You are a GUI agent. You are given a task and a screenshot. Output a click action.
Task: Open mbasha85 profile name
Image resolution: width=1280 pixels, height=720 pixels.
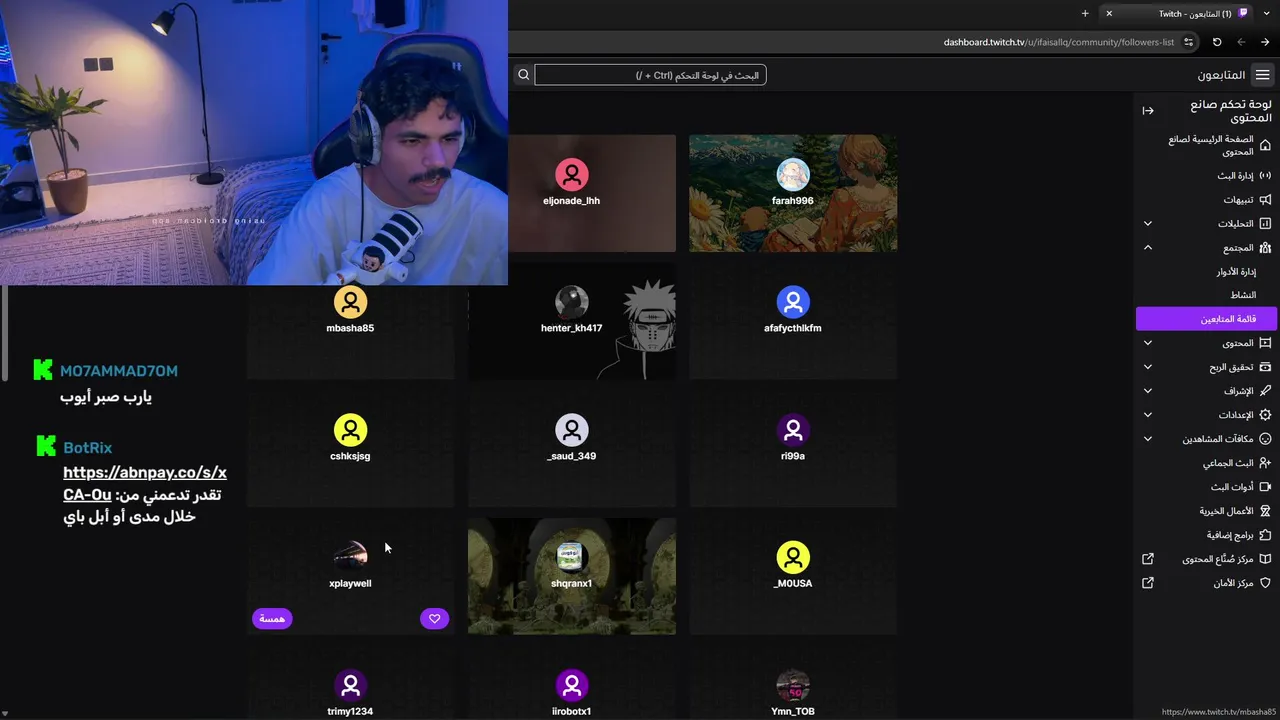[x=350, y=328]
